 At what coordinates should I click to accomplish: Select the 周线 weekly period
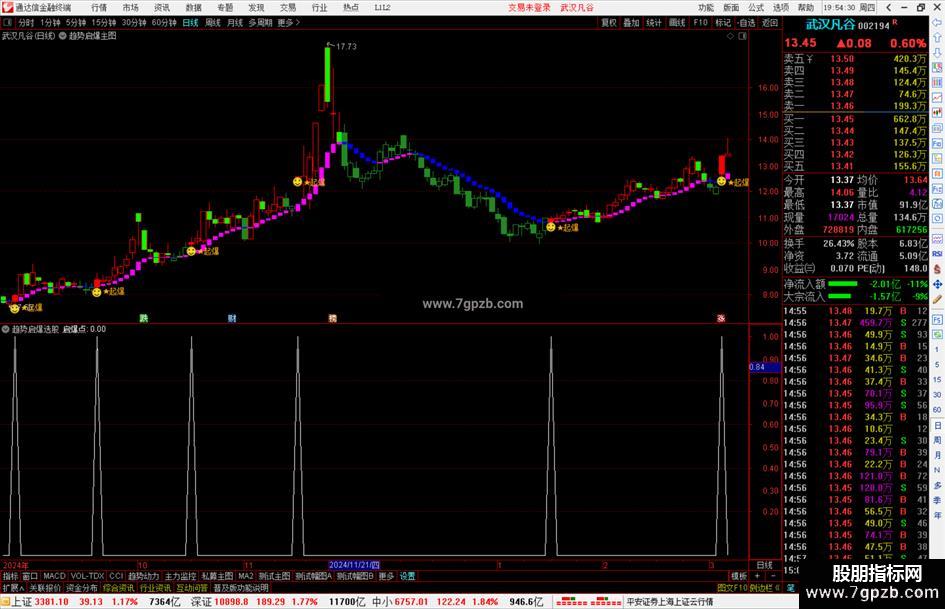point(213,22)
